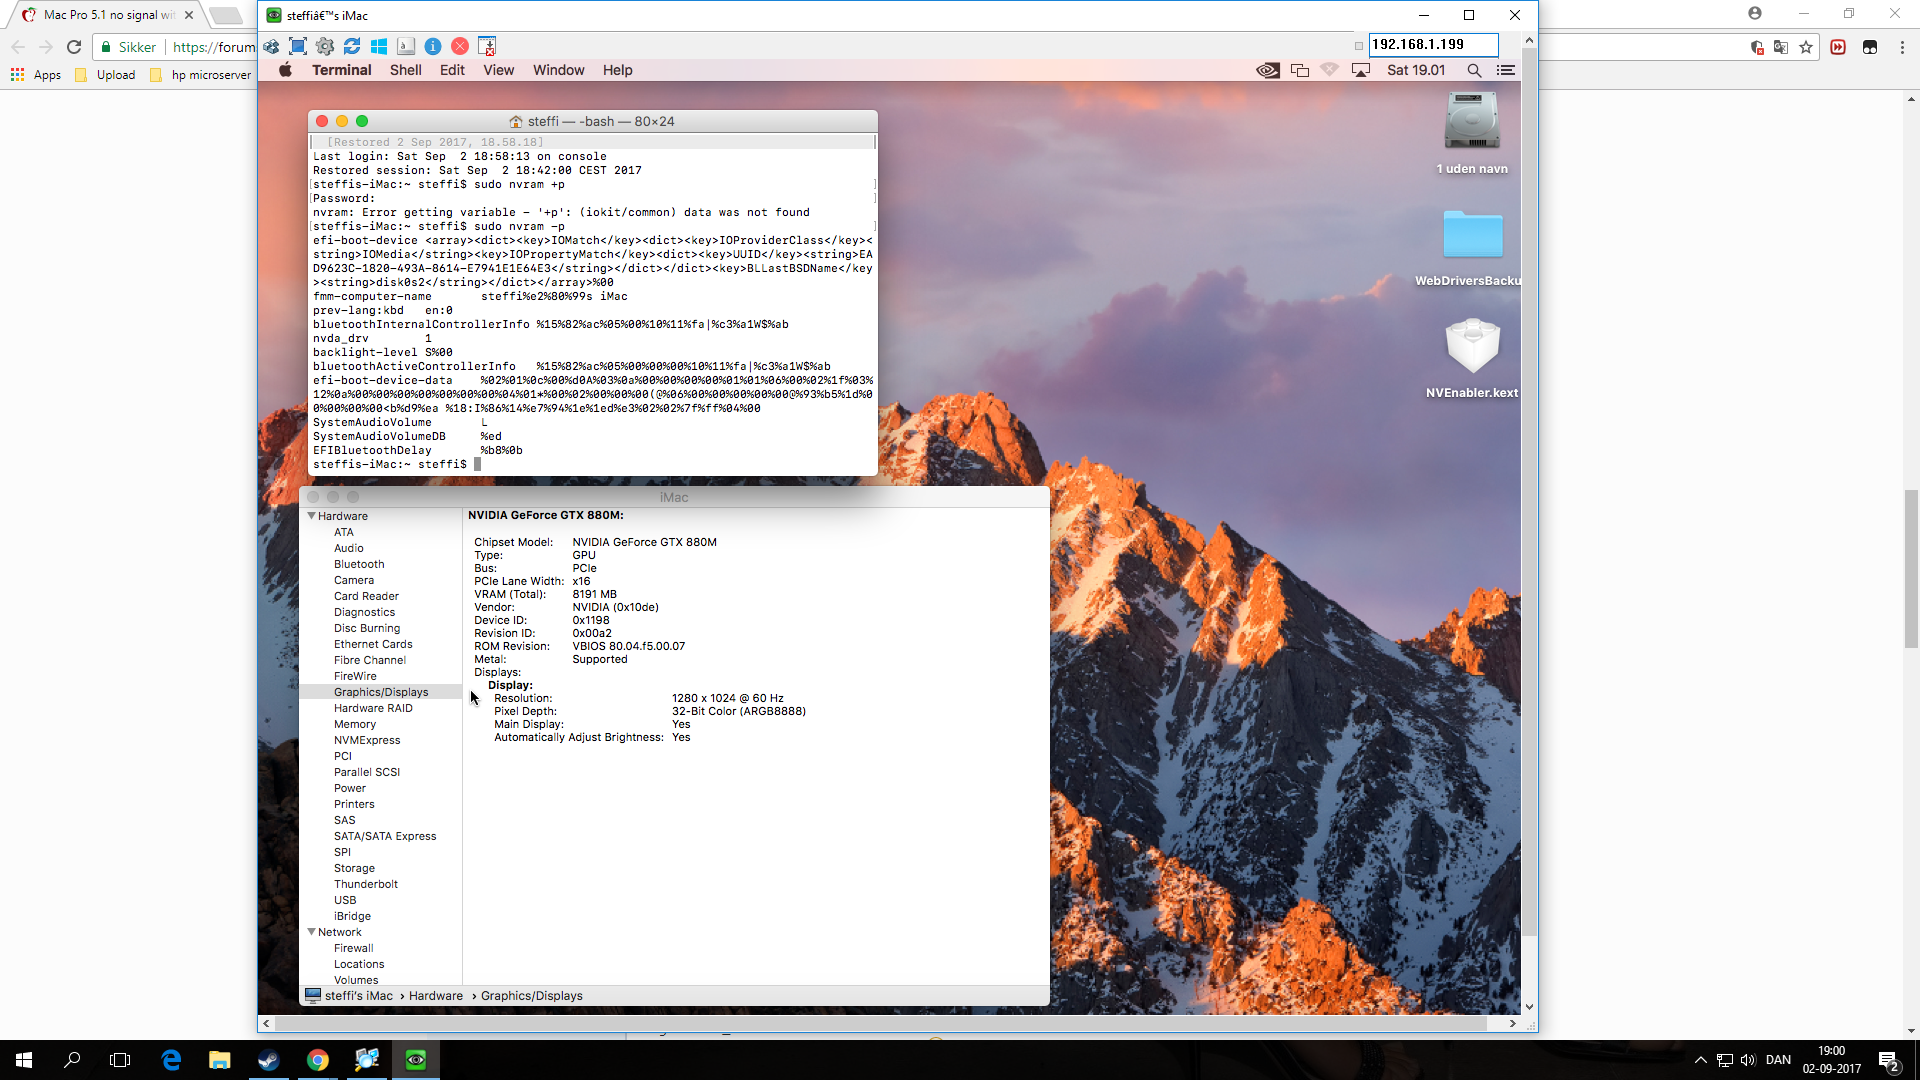Click the fullscreen icon in the remote viewer toolbar
The image size is (1920, 1080).
pyautogui.click(x=298, y=46)
